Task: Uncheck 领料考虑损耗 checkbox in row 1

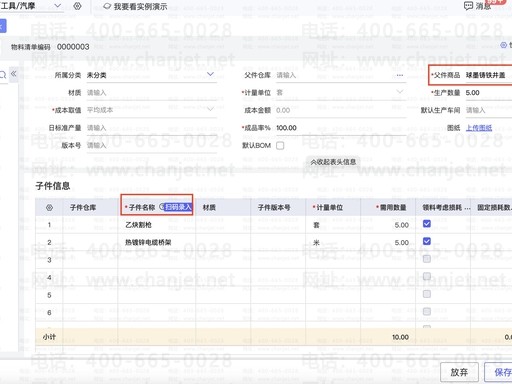Action: (x=427, y=224)
